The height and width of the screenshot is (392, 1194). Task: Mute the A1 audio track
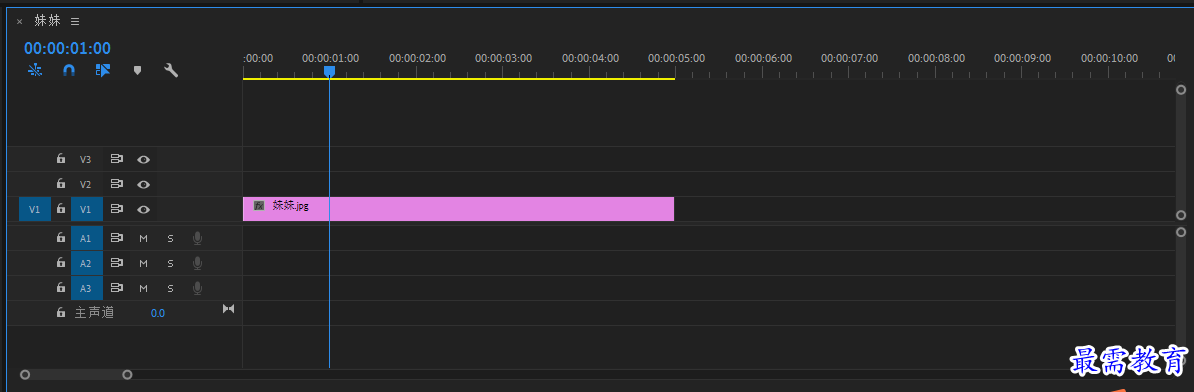pos(143,239)
